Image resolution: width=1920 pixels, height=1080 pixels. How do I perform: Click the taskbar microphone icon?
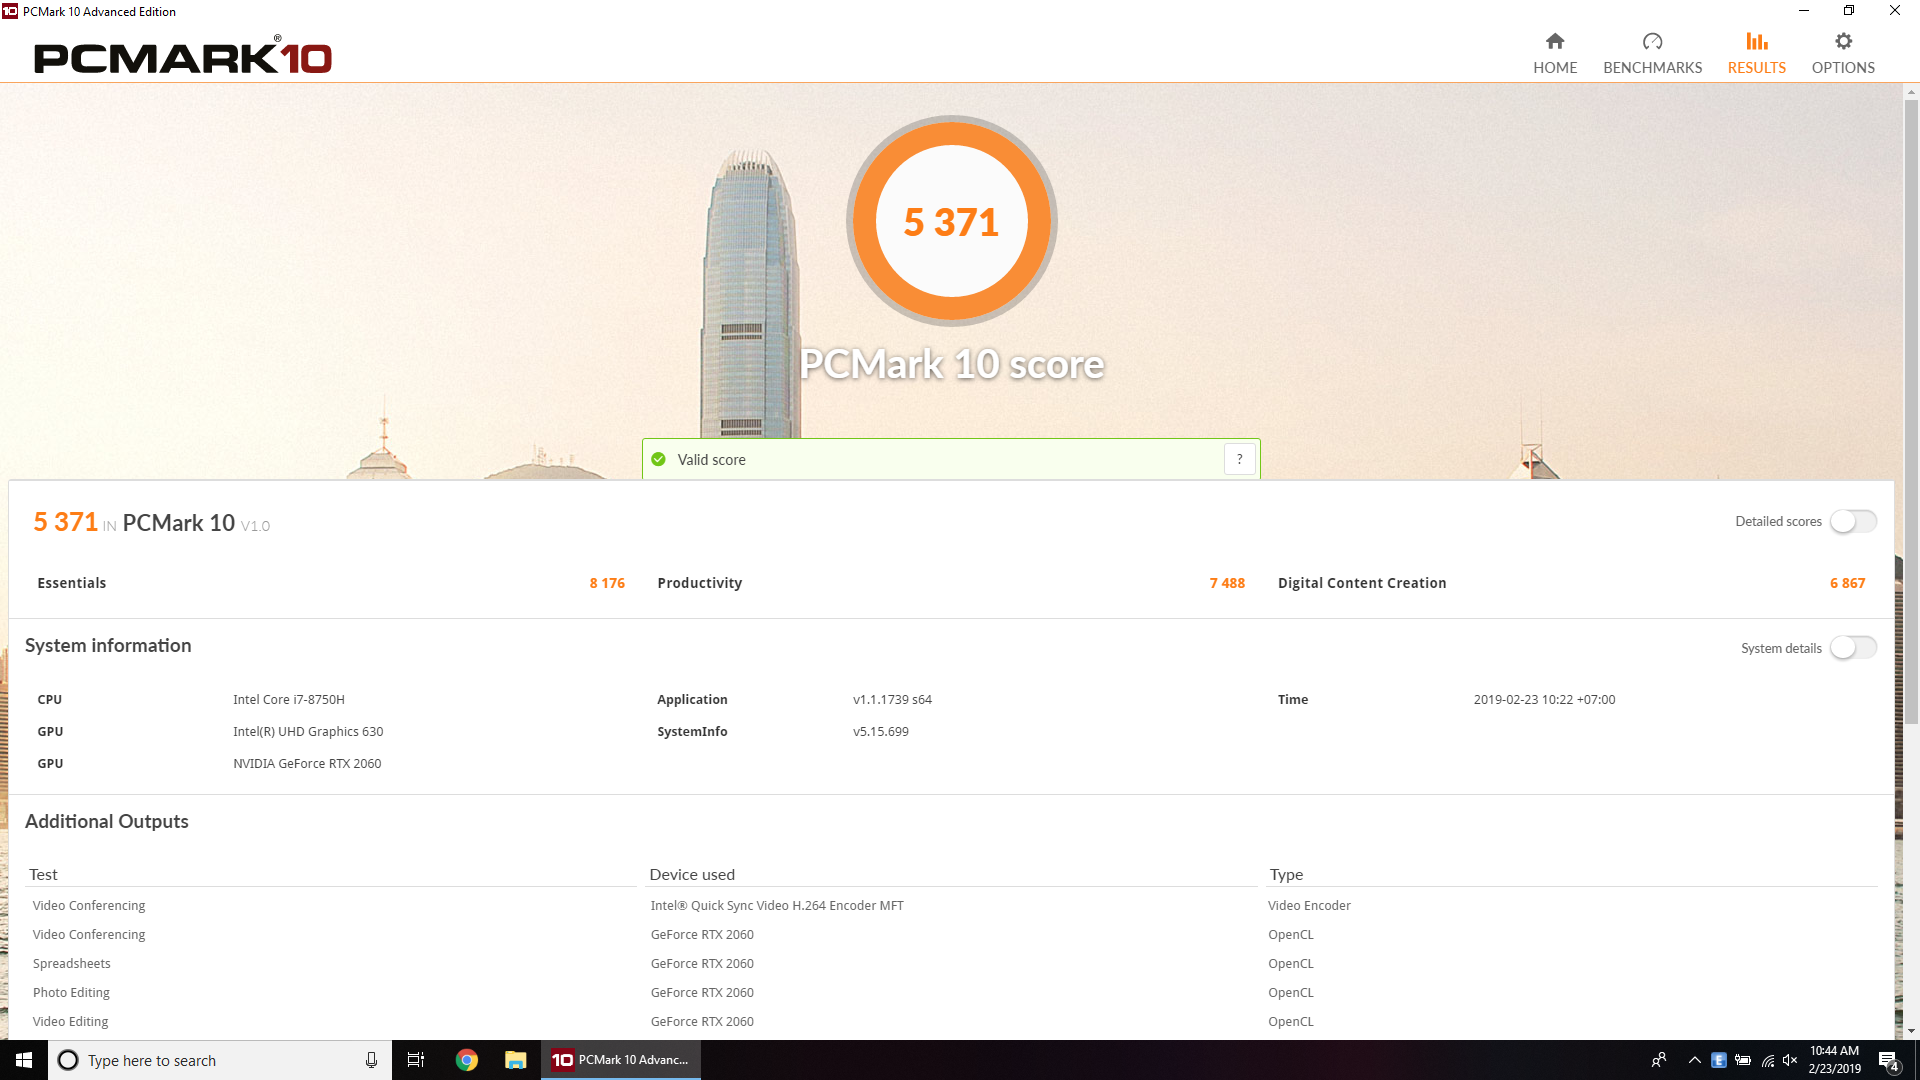(371, 1060)
